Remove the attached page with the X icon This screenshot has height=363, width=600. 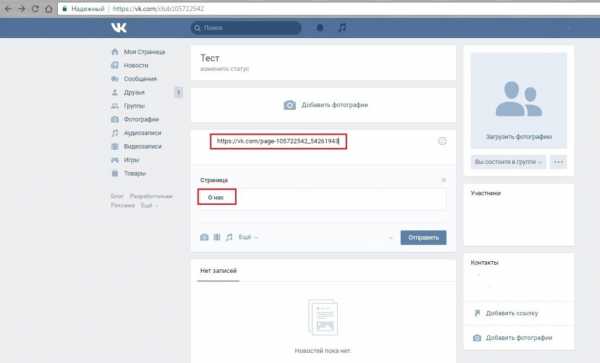tap(444, 180)
